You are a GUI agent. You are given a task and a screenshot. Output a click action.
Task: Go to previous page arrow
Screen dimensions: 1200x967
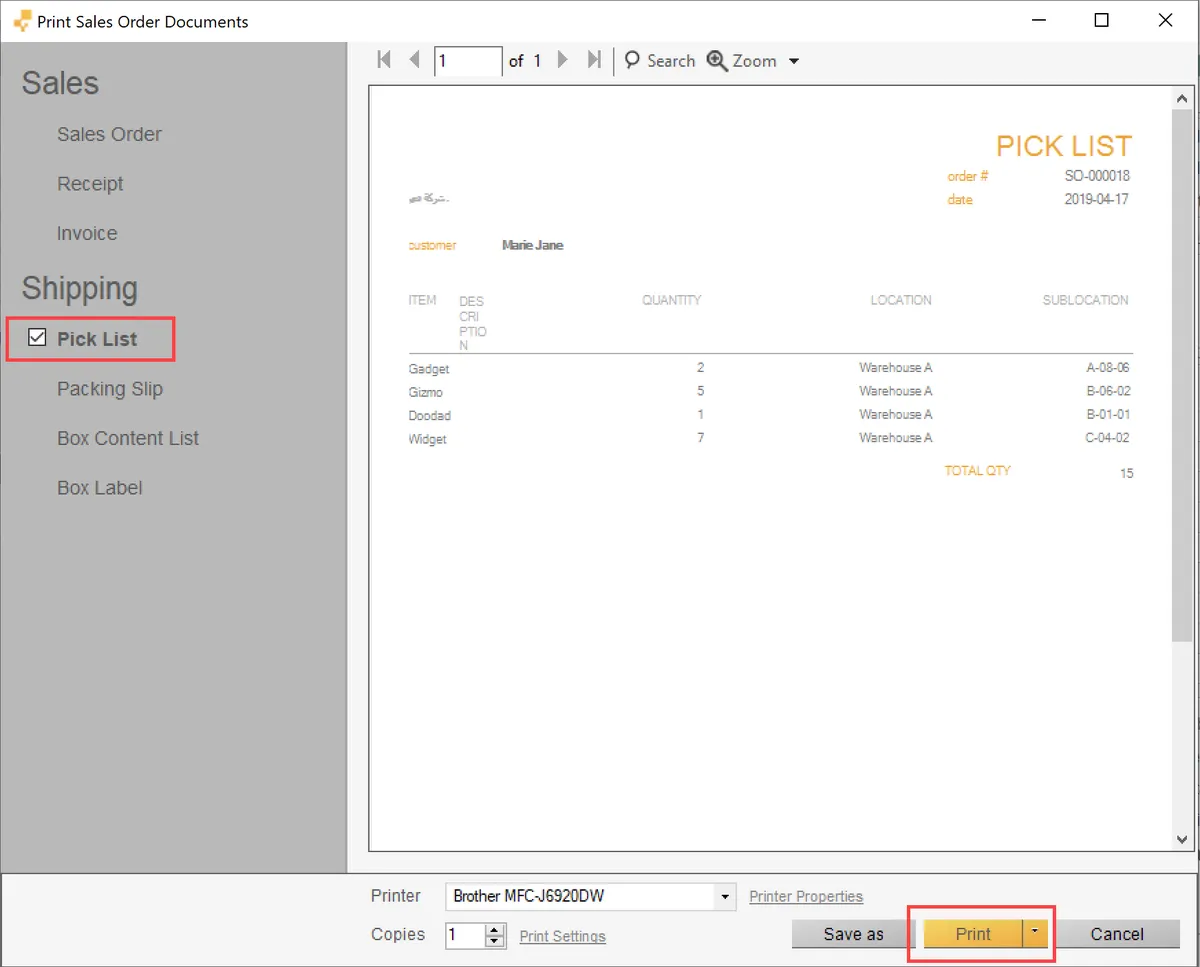(x=414, y=60)
